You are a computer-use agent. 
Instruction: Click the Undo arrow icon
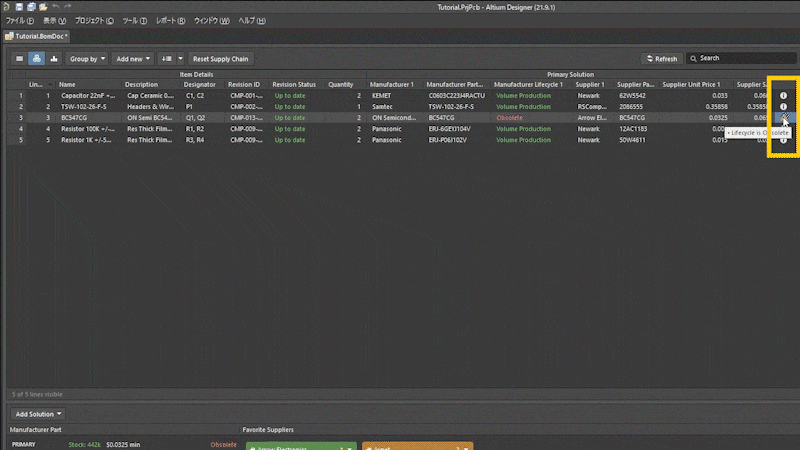[56, 7]
